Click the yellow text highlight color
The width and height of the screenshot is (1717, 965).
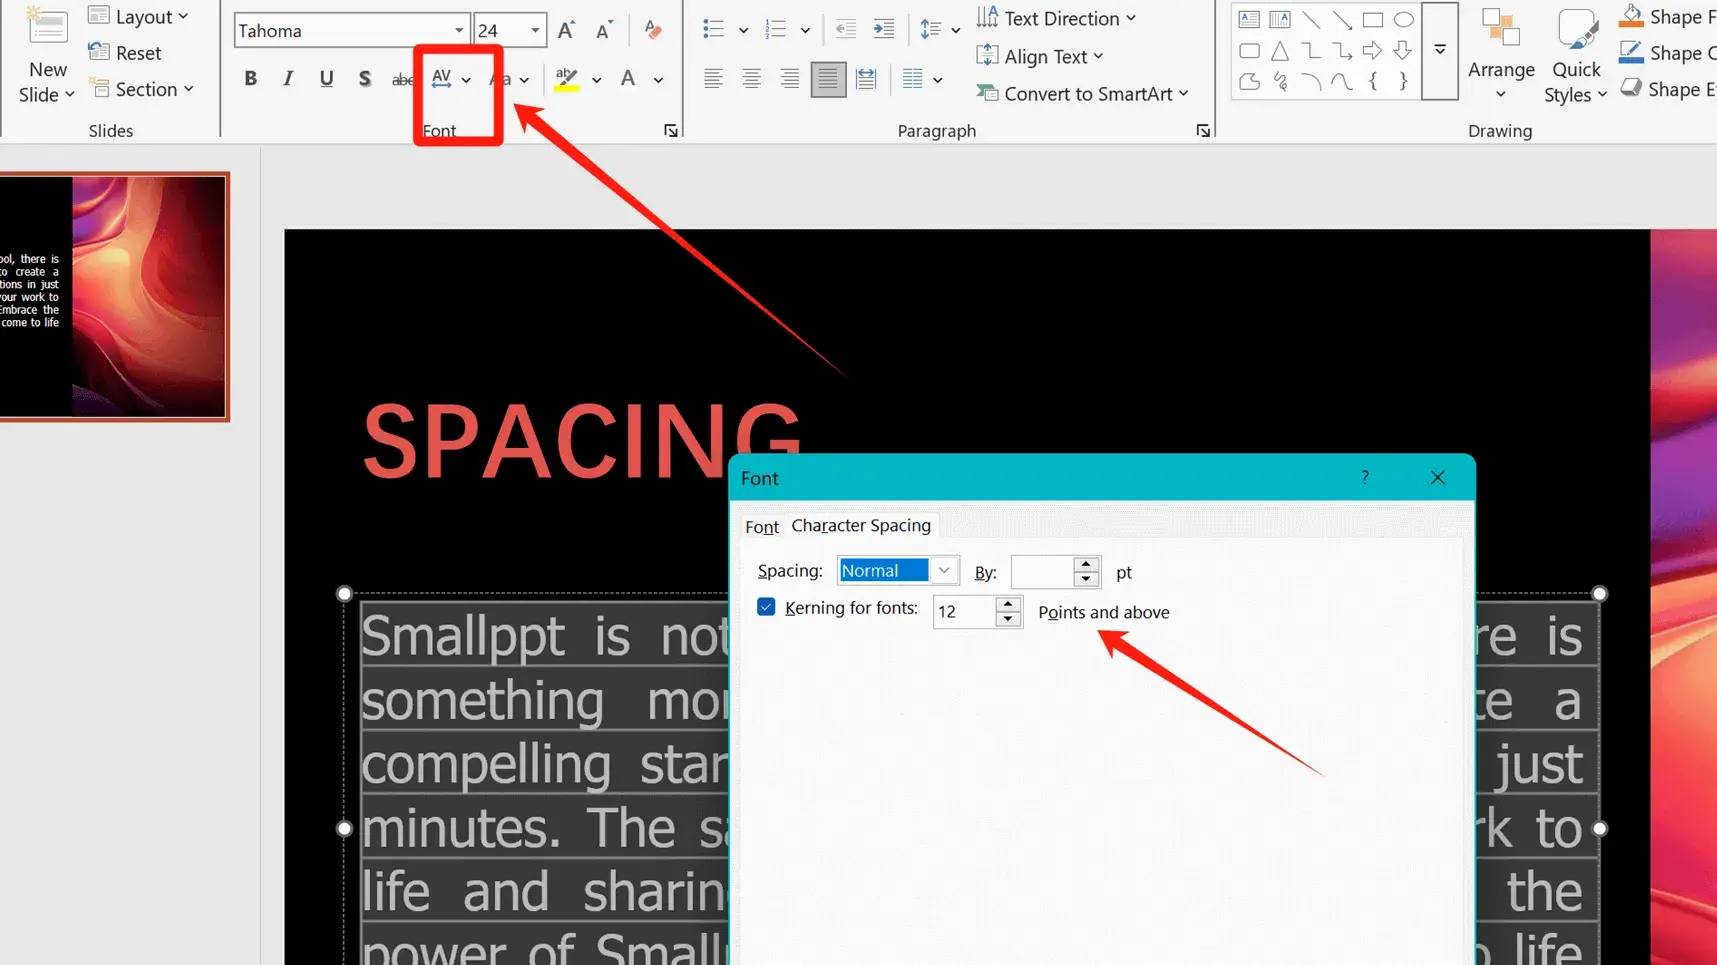click(566, 79)
